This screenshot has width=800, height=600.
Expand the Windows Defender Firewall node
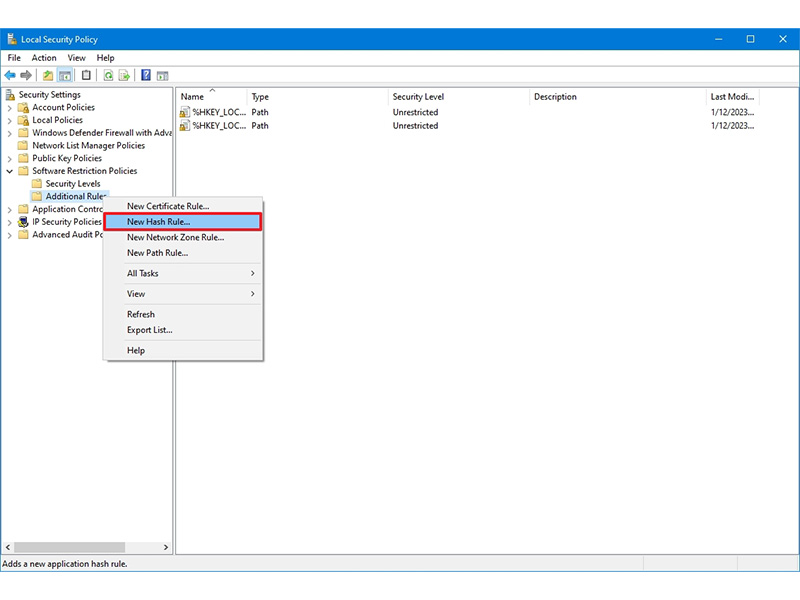9,133
